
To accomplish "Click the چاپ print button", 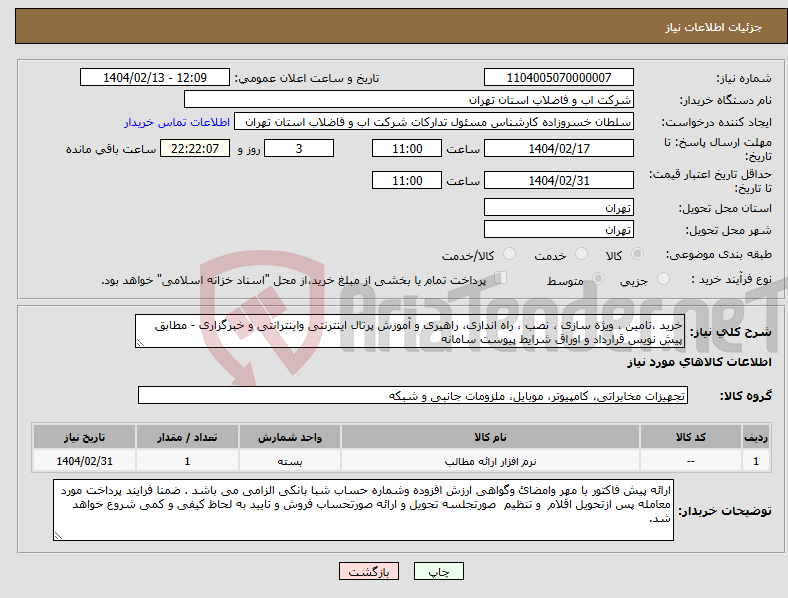I will (x=439, y=571).
